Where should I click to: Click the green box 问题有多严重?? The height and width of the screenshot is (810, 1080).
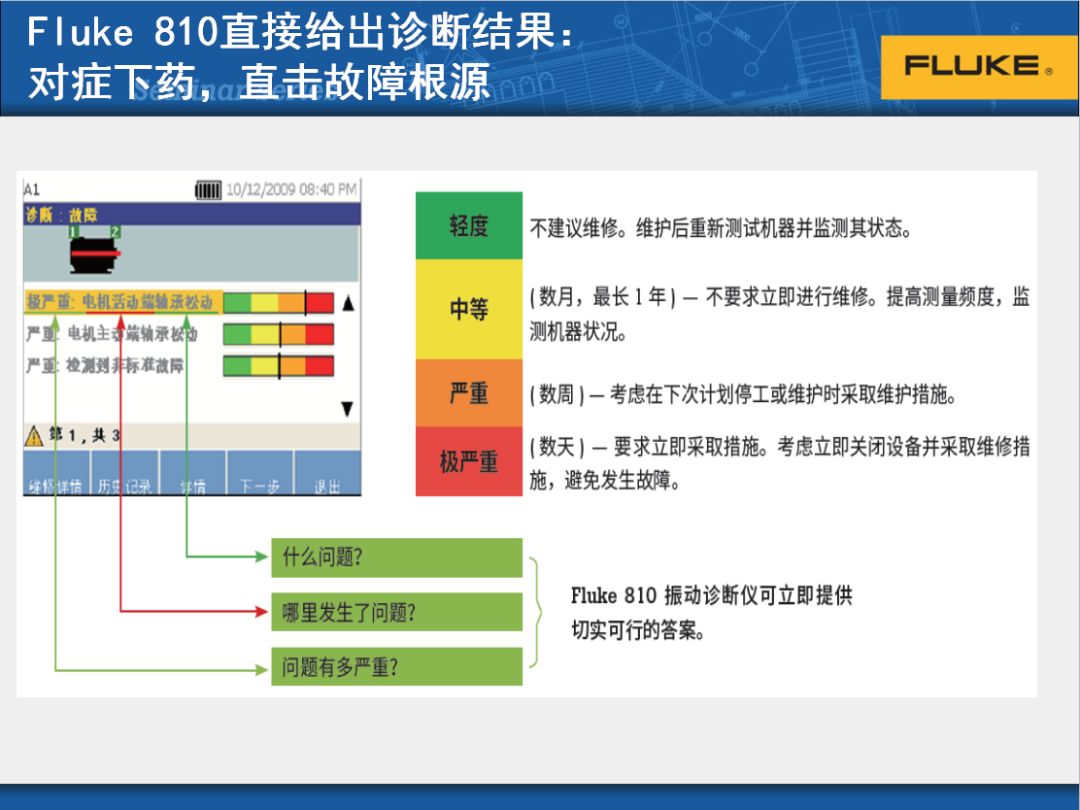coord(397,666)
